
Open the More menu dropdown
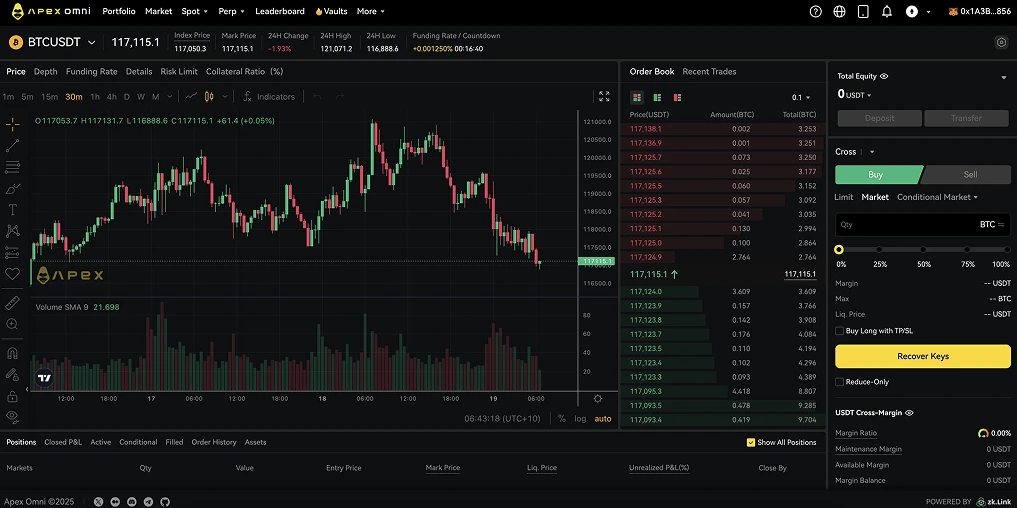[x=370, y=11]
